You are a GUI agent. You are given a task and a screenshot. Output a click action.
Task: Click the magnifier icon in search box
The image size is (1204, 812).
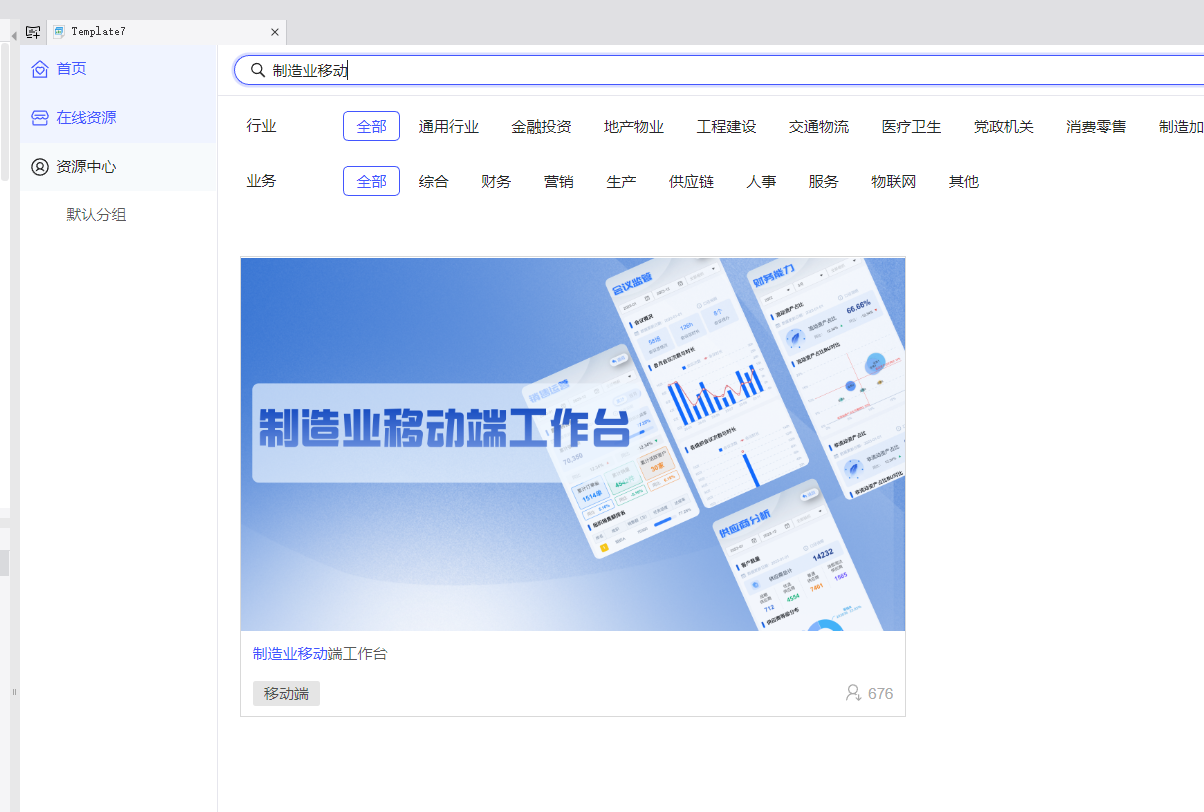tap(257, 70)
